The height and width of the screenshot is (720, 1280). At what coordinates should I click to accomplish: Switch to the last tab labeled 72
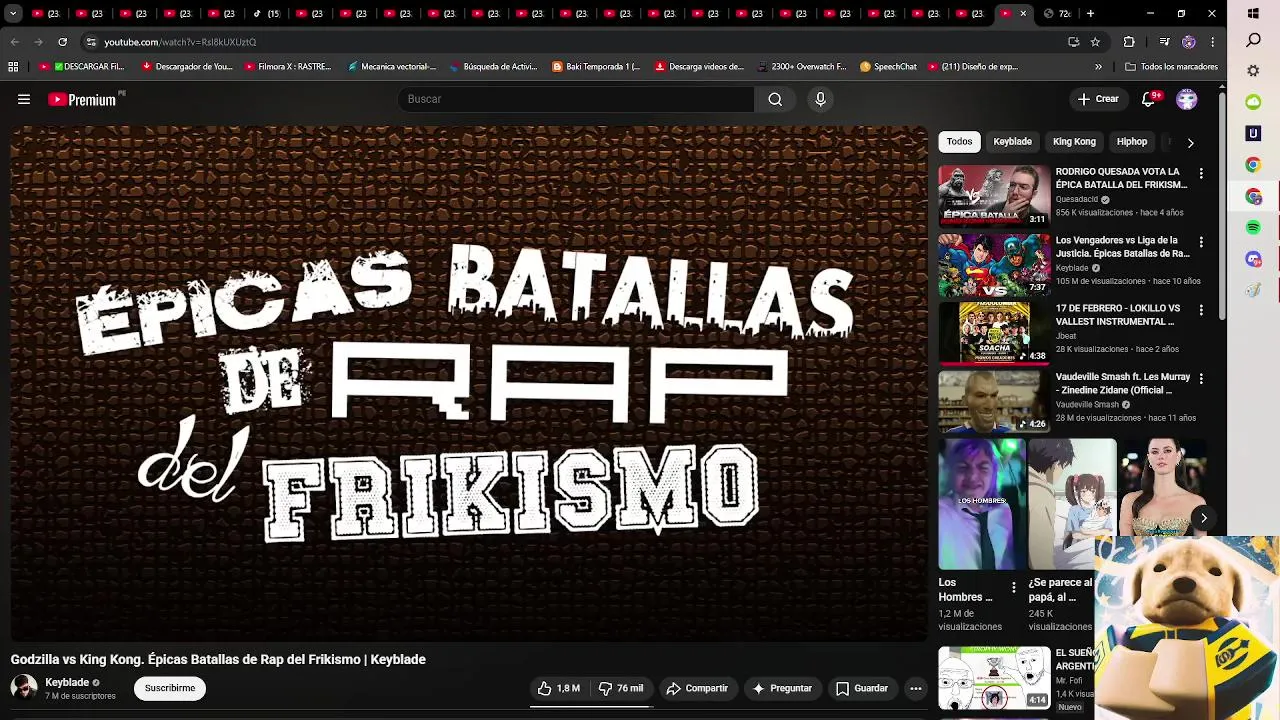[x=1057, y=13]
